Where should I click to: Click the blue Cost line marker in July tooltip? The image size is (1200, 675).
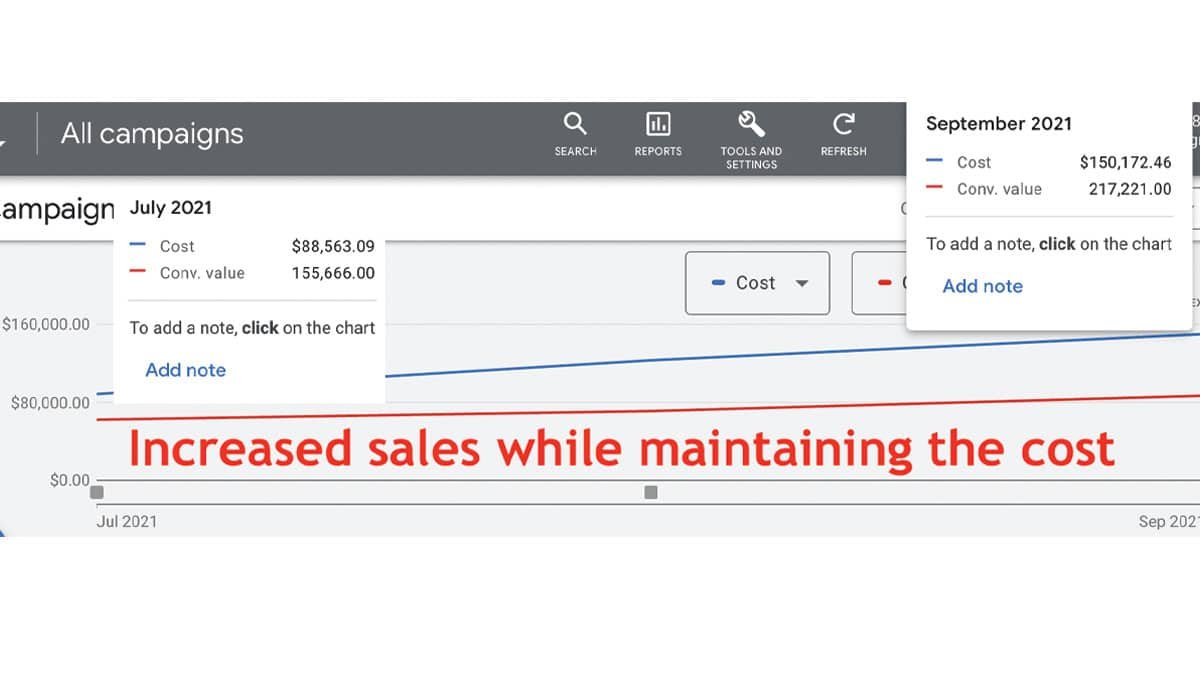[x=138, y=246]
